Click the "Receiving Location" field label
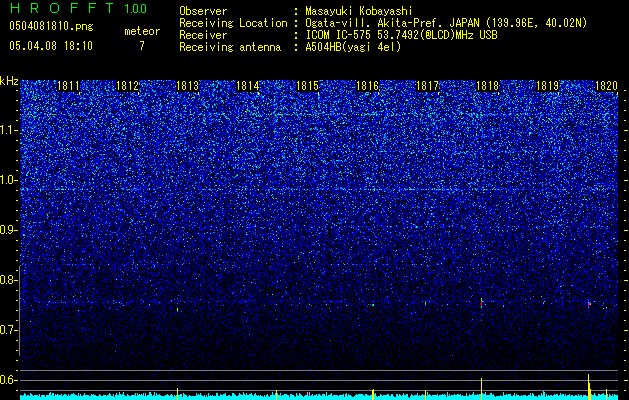The height and width of the screenshot is (400, 629). pyautogui.click(x=233, y=23)
